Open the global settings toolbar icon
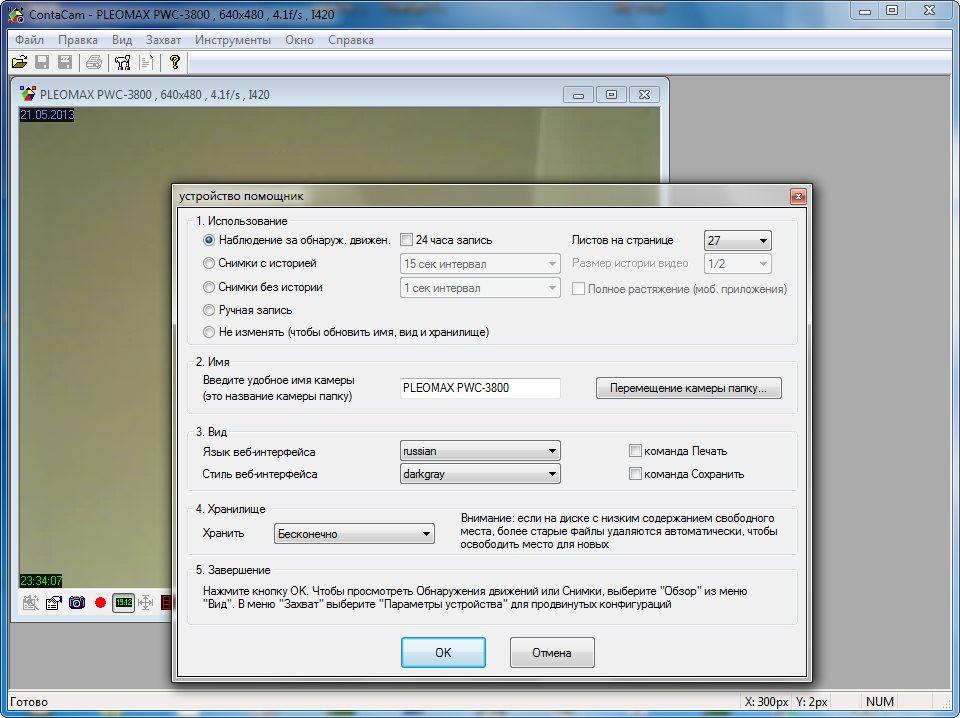Image resolution: width=960 pixels, height=718 pixels. click(123, 62)
